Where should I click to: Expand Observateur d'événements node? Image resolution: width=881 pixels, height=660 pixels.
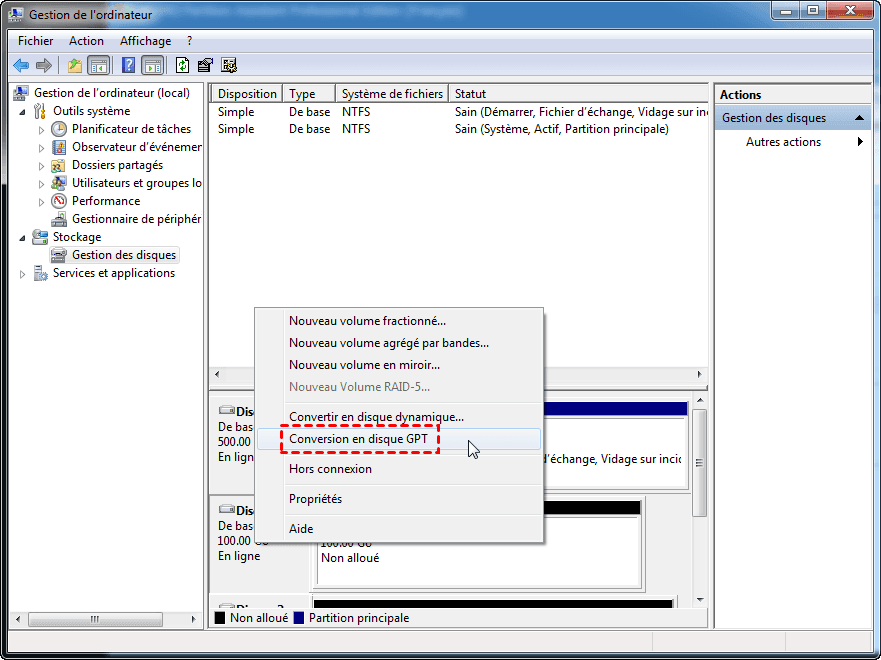point(41,148)
